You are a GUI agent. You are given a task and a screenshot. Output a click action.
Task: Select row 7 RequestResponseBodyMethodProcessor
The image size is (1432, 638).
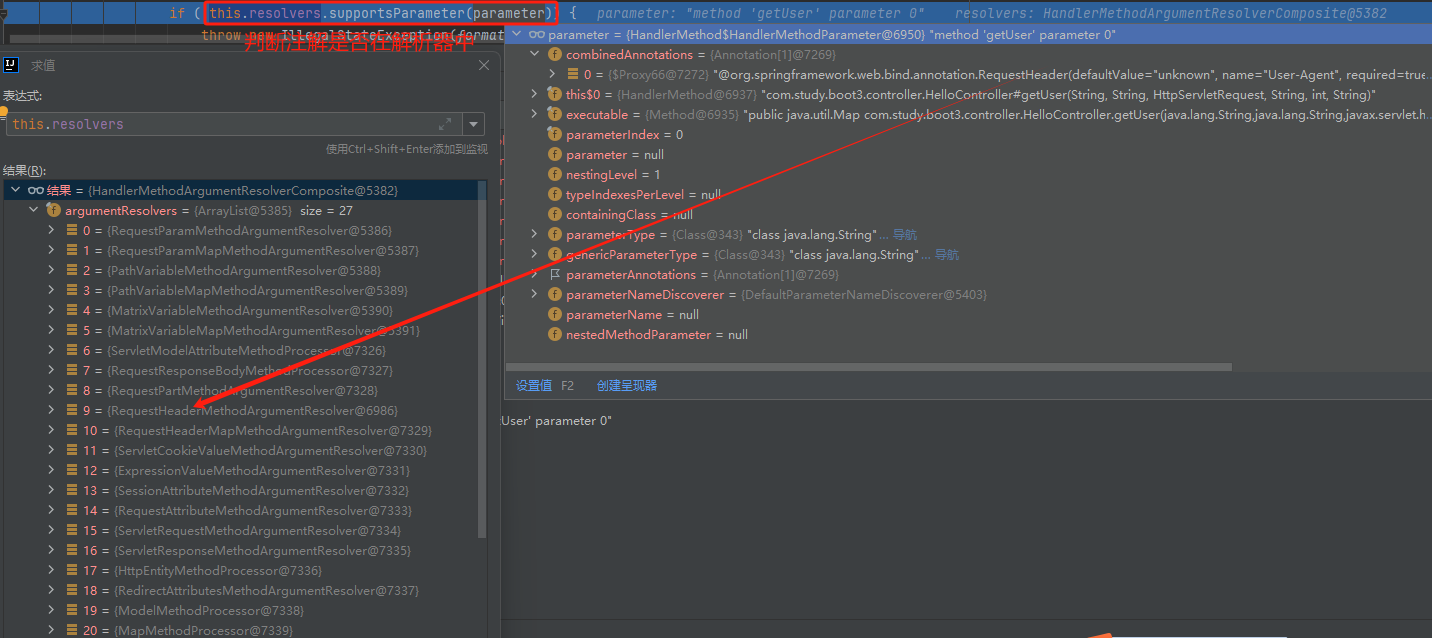(240, 370)
